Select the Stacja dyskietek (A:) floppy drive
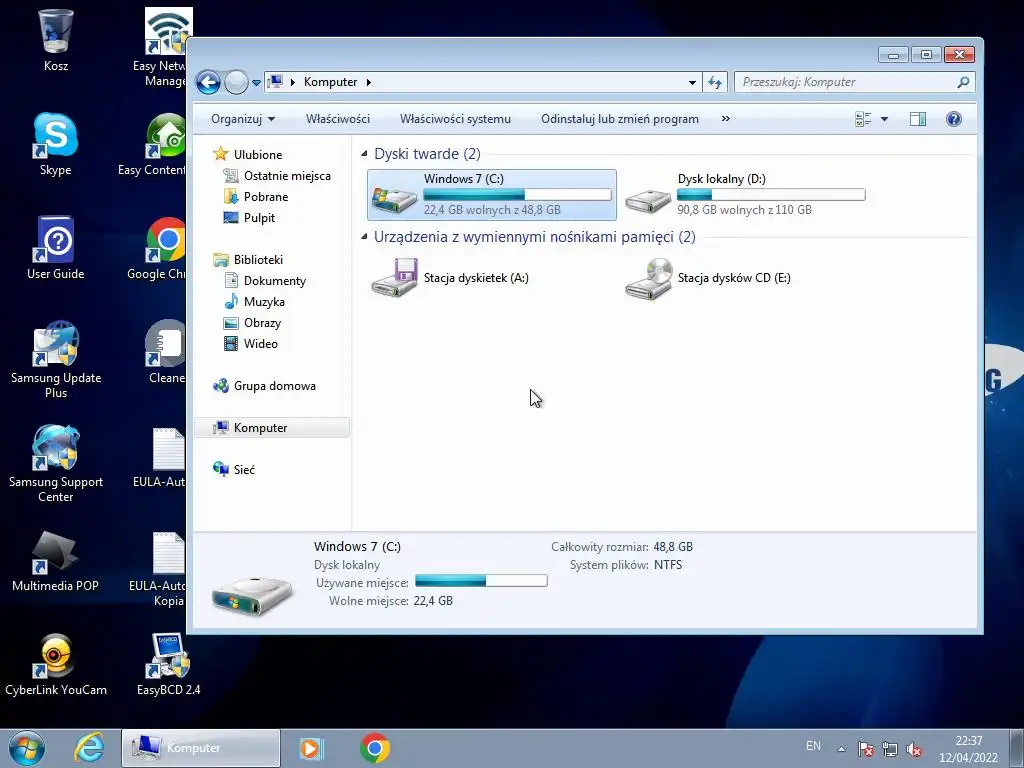This screenshot has height=768, width=1024. pos(394,278)
